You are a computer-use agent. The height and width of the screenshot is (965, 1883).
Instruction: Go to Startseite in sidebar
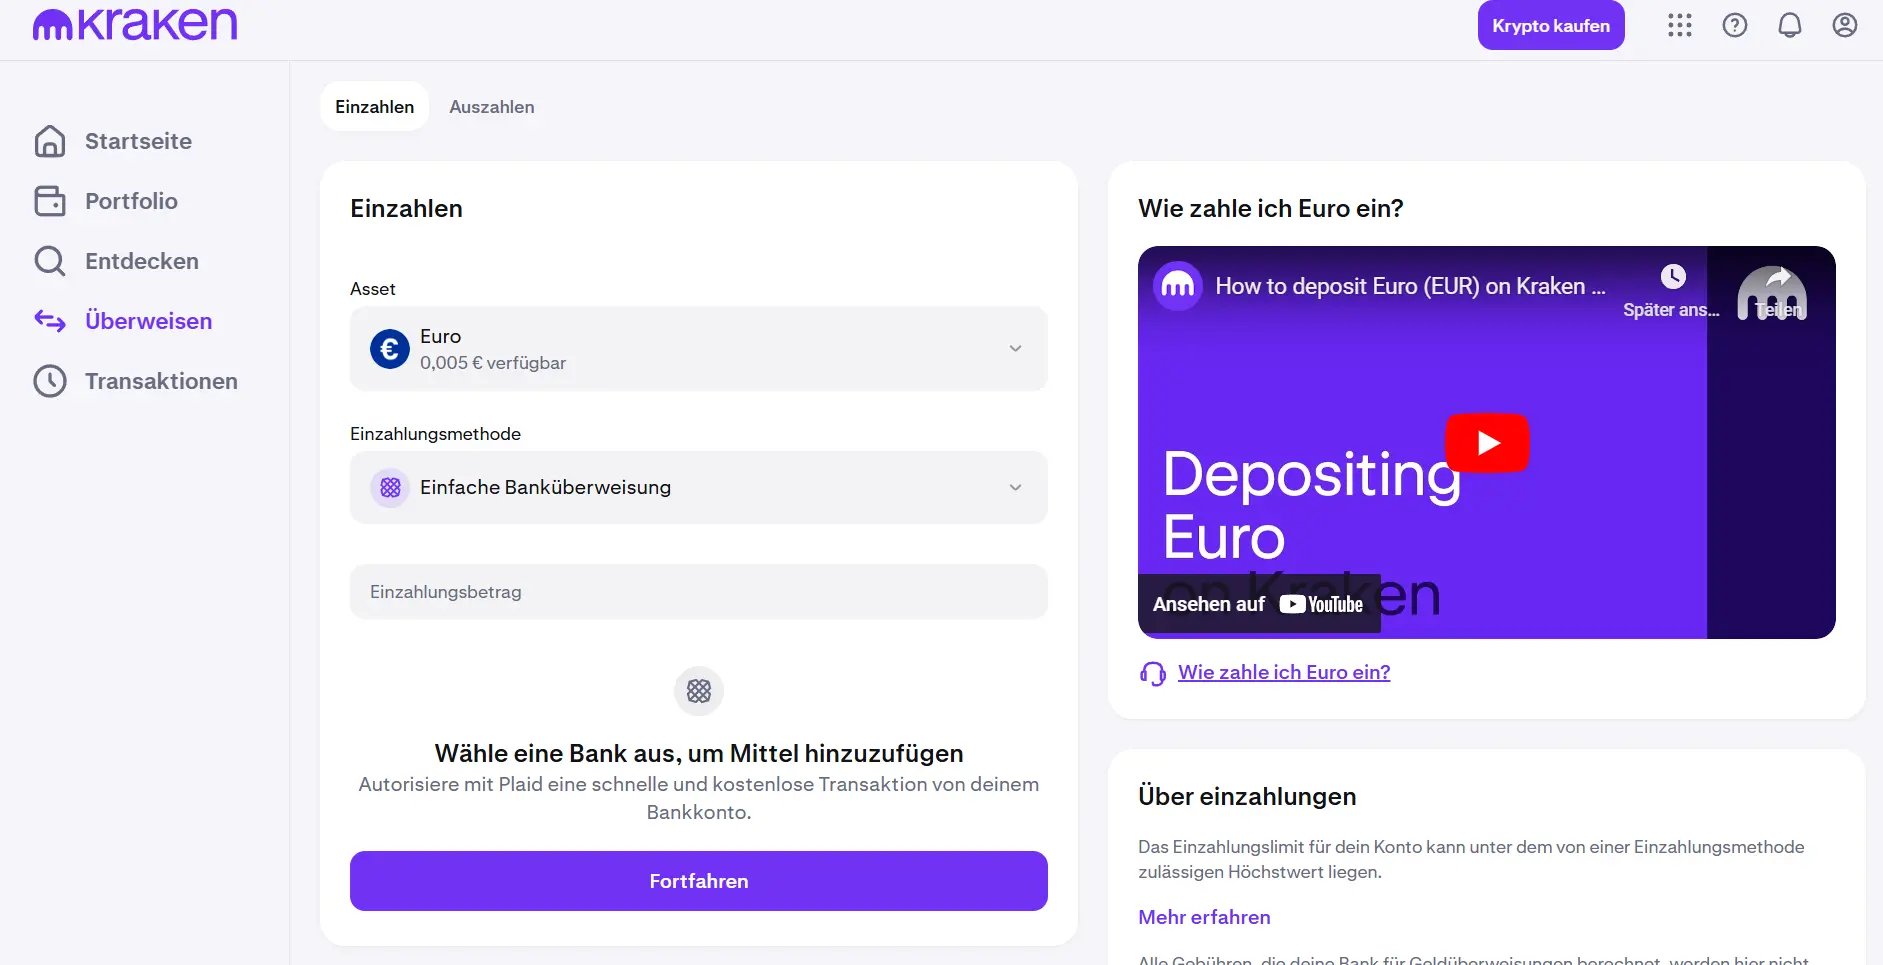click(138, 141)
